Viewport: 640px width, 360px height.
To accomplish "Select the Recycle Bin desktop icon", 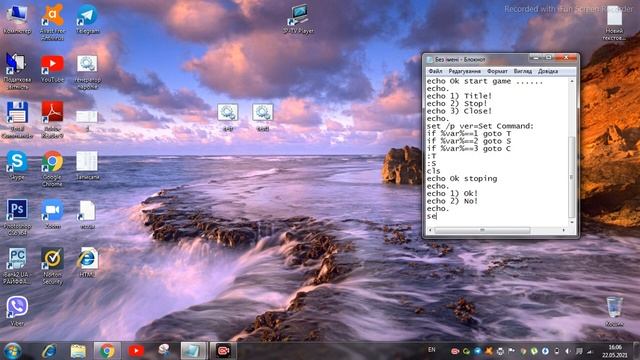I will [x=614, y=312].
